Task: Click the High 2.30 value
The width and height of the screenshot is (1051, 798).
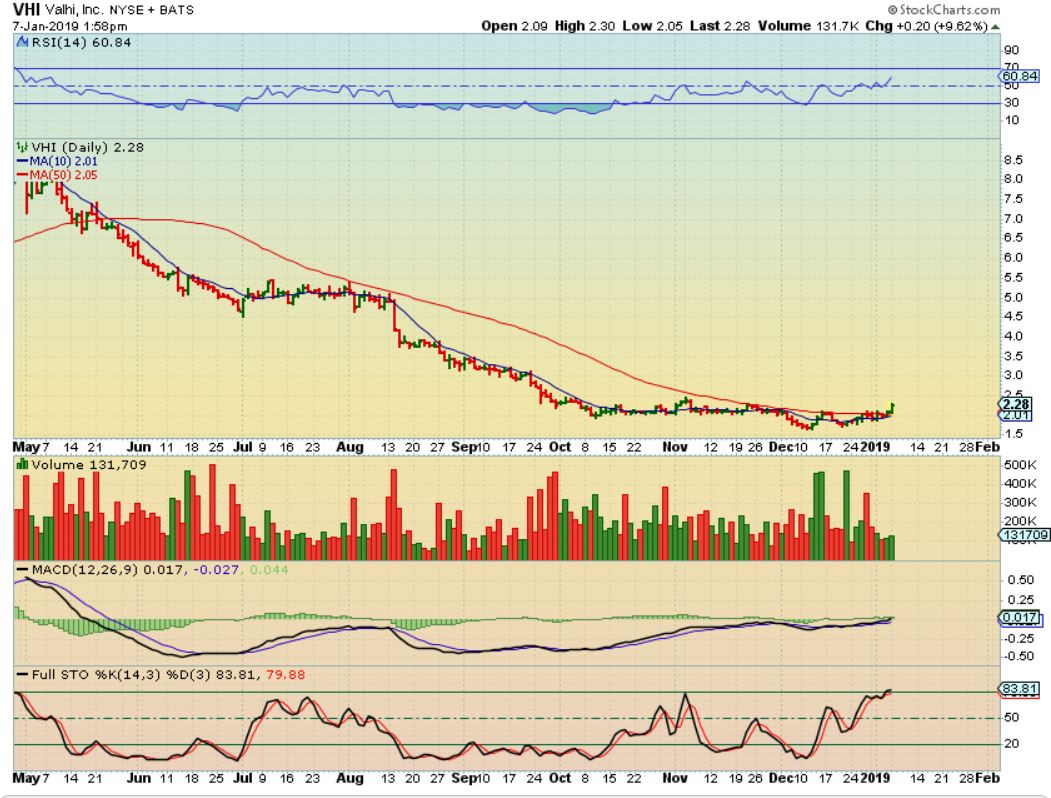Action: (x=584, y=26)
